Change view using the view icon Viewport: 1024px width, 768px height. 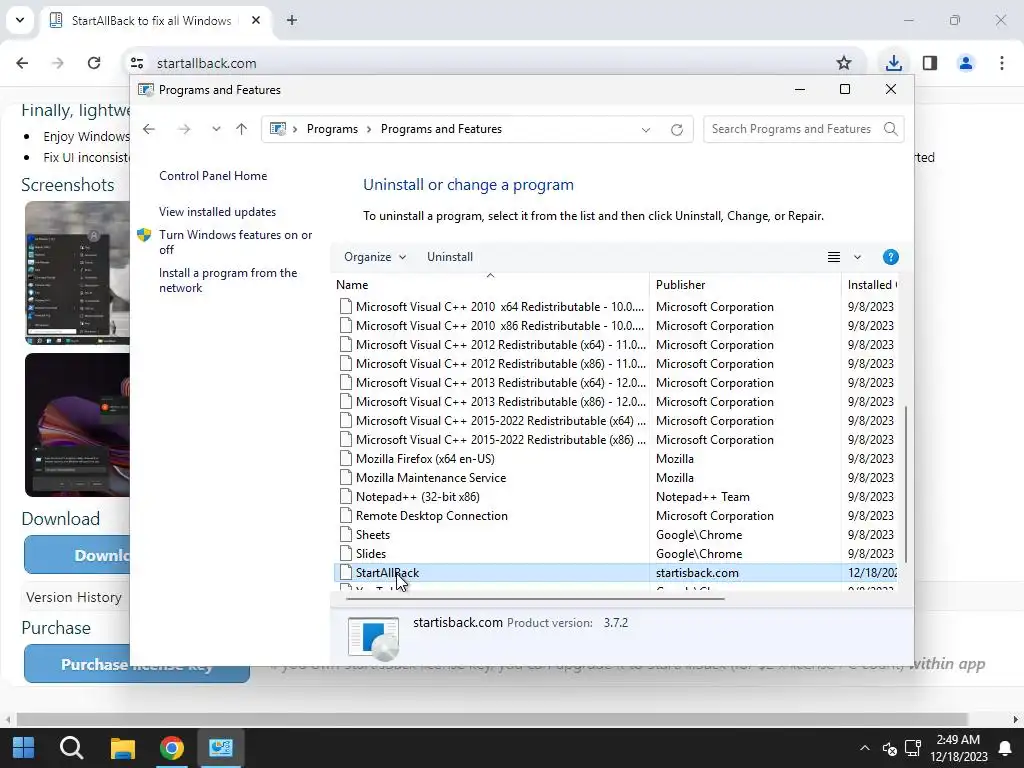[x=834, y=257]
